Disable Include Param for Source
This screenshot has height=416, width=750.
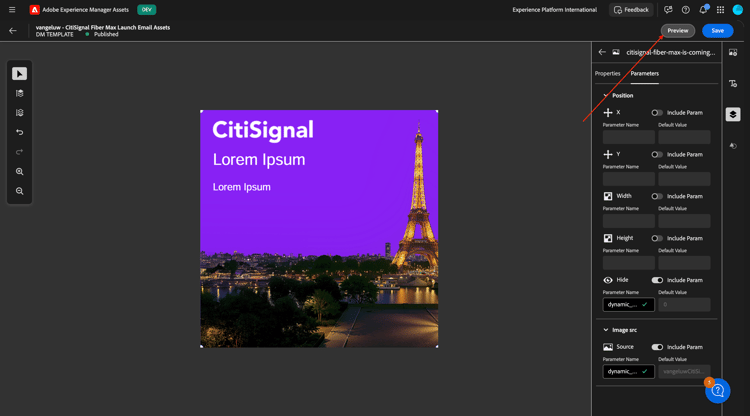click(657, 347)
